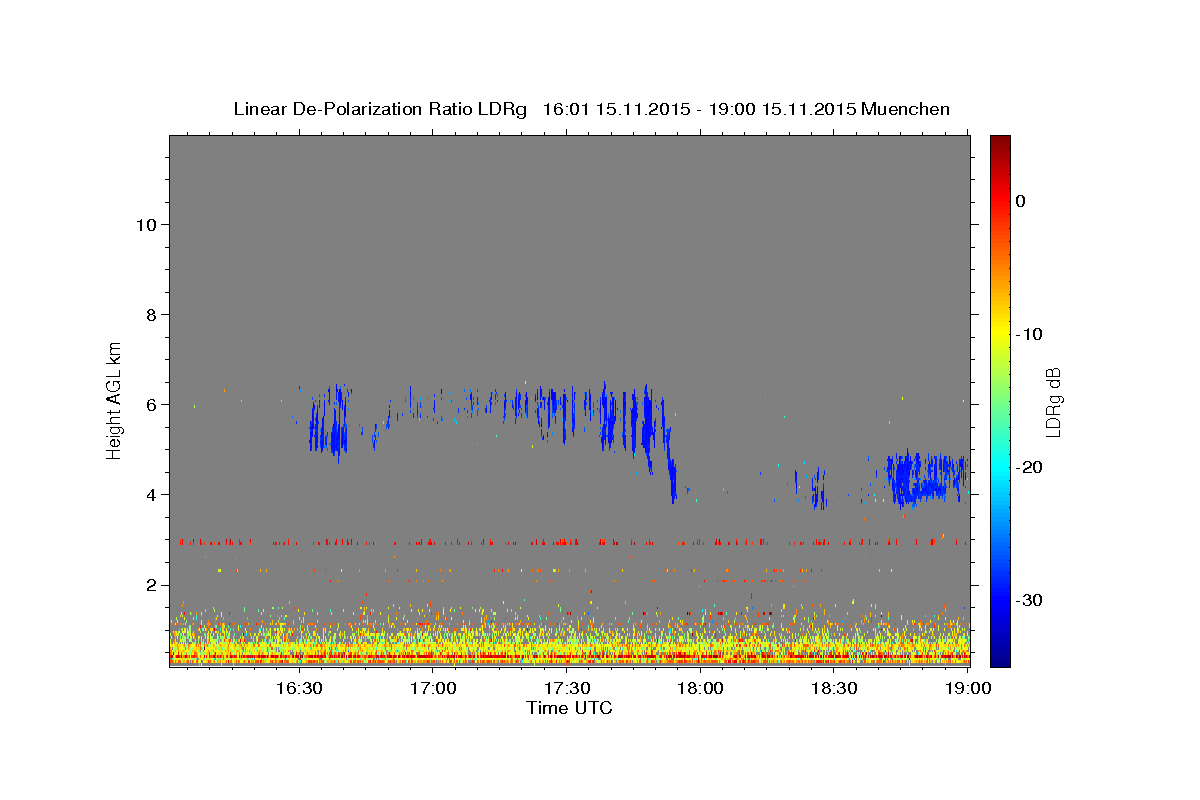Click the height tick label 6

point(150,405)
